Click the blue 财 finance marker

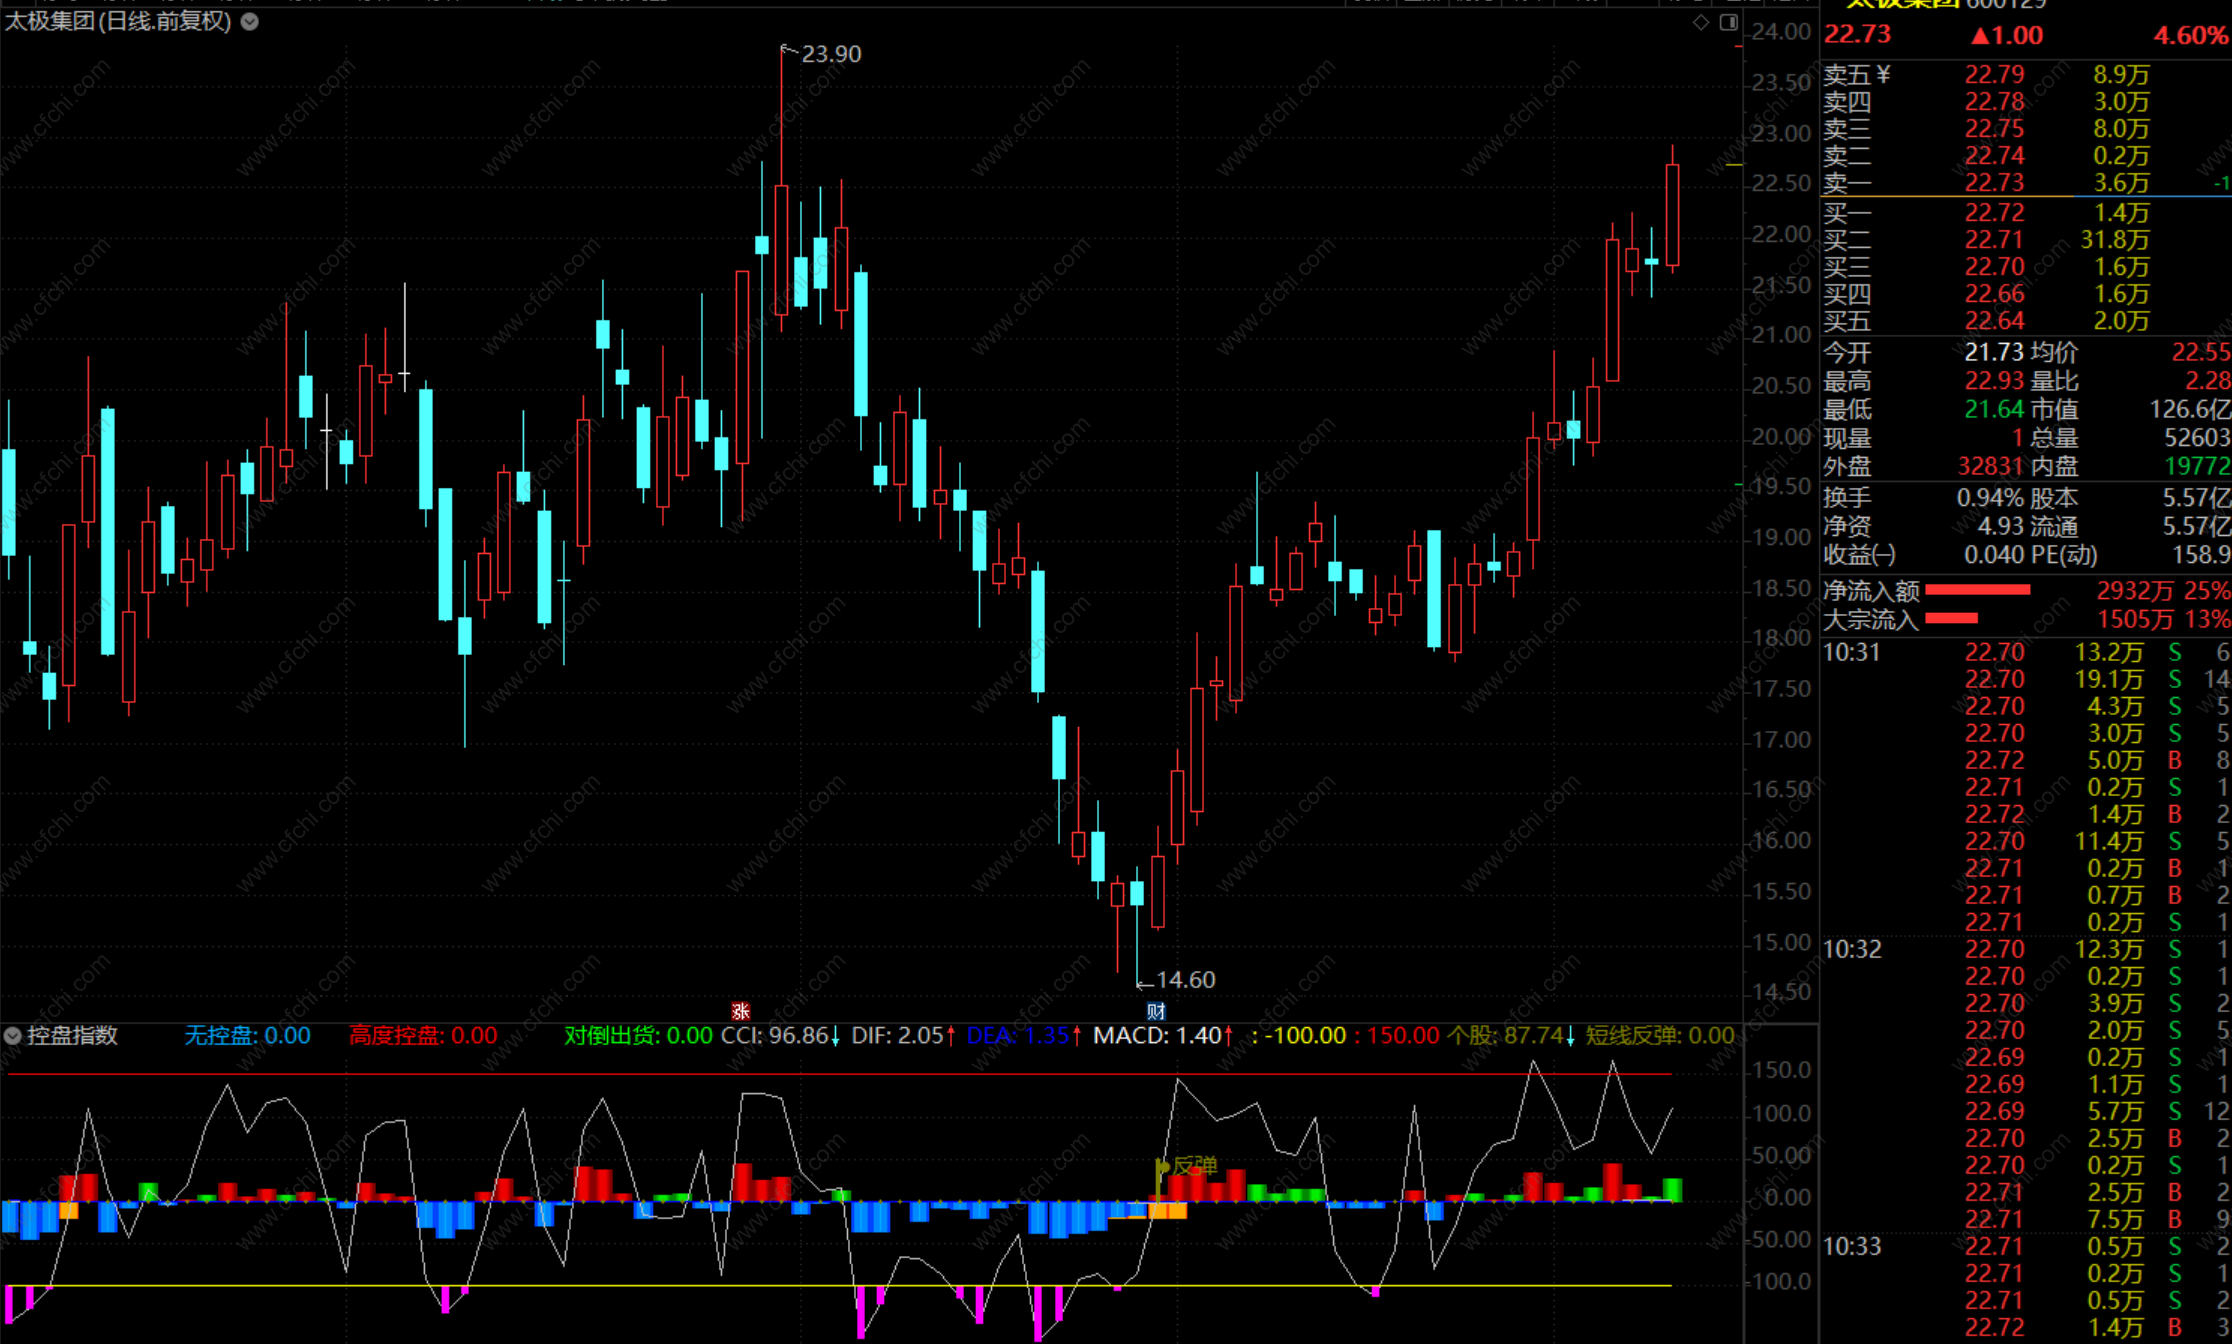click(1156, 1011)
